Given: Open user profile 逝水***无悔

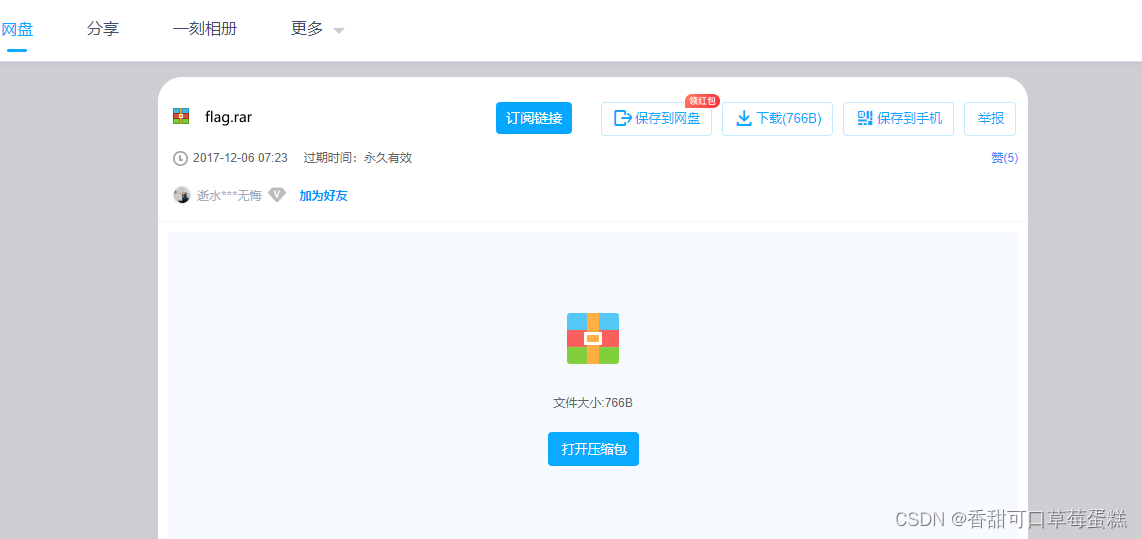Looking at the screenshot, I should pos(229,195).
